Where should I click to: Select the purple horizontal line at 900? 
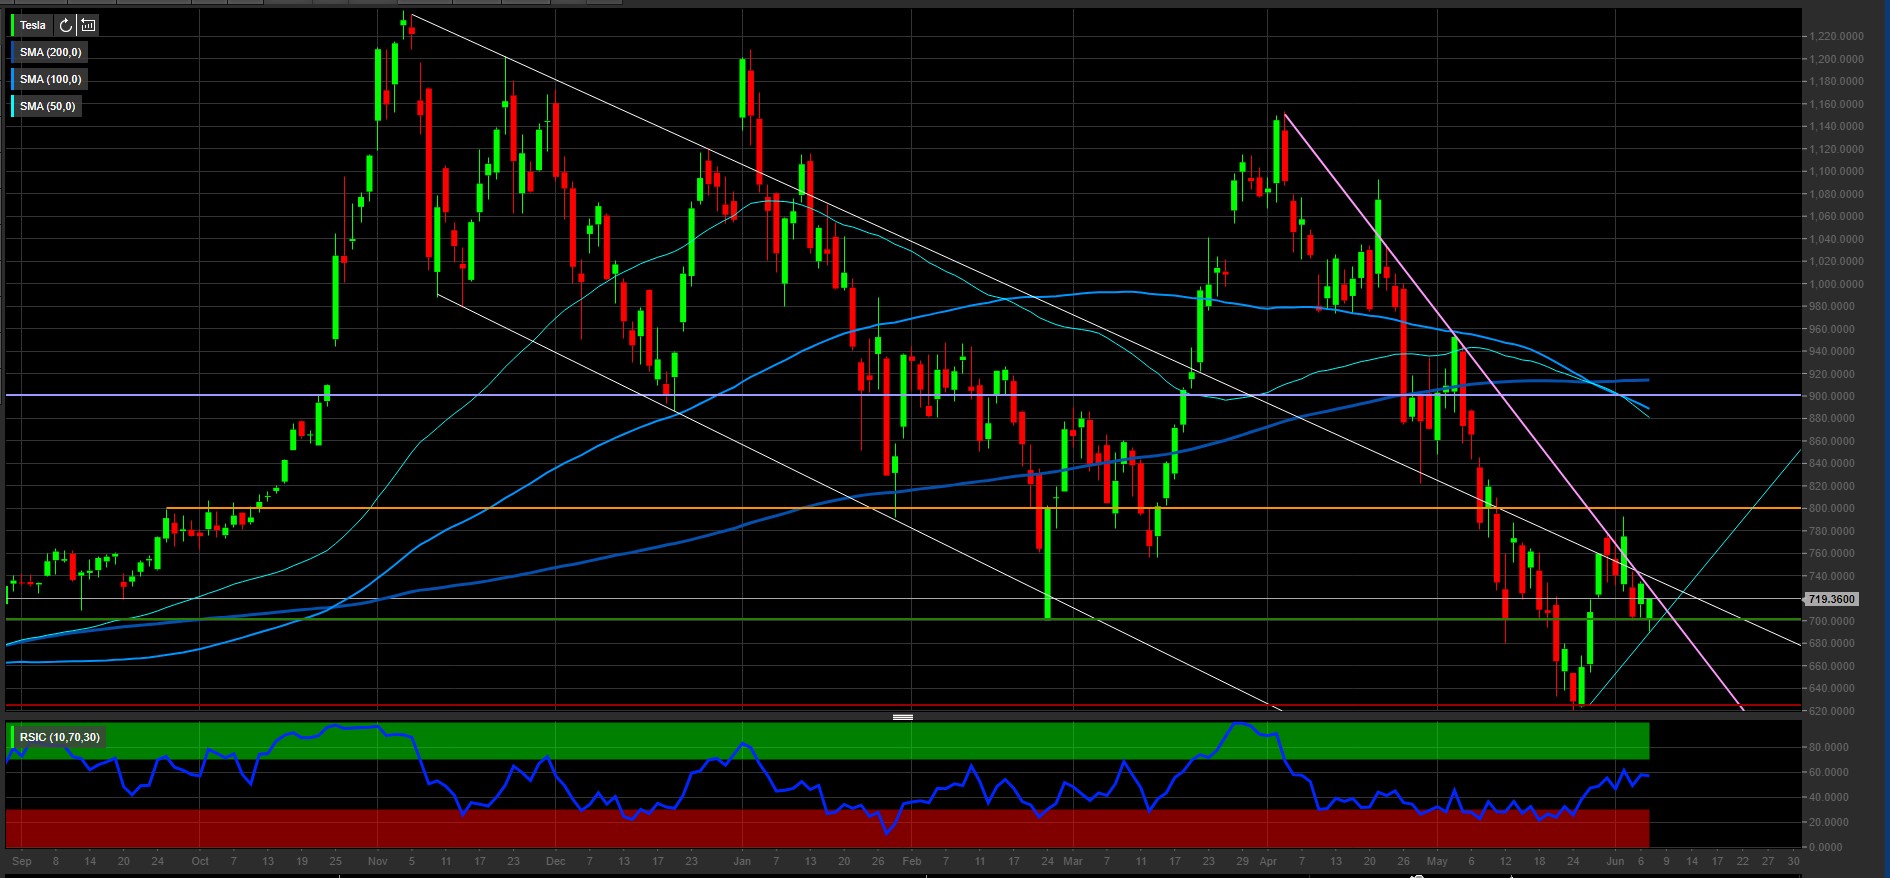tap(600, 395)
